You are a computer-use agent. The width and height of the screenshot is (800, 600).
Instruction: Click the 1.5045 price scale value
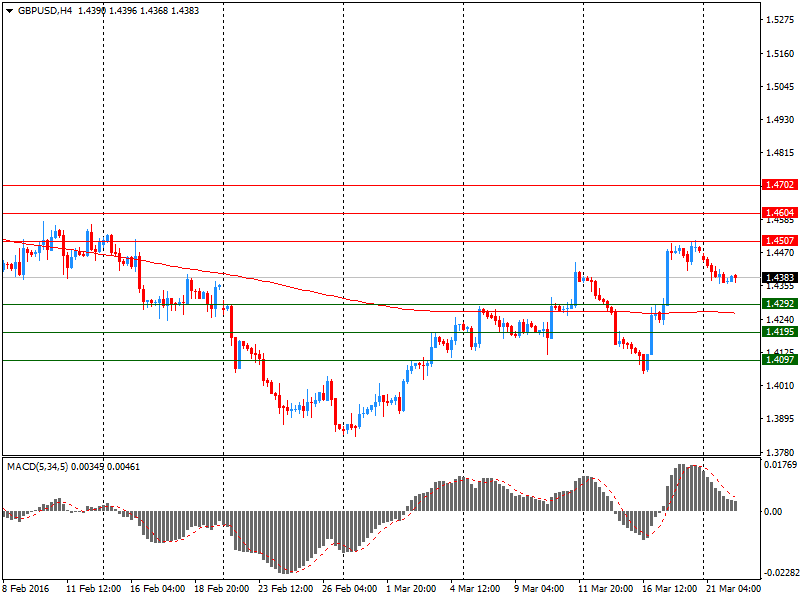point(781,87)
